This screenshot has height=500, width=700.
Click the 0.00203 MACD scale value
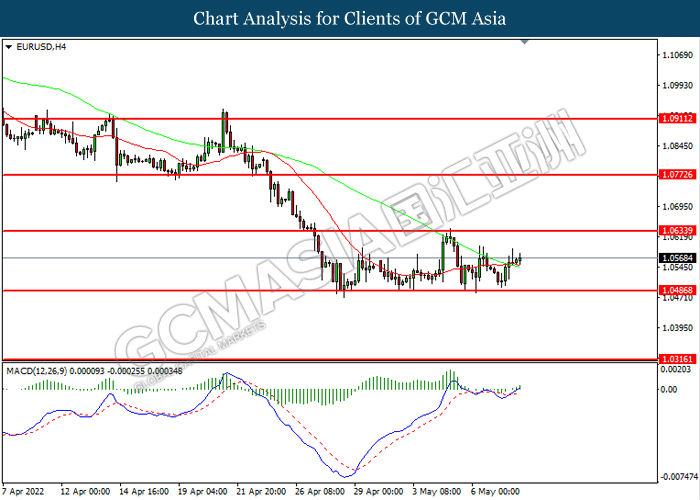pyautogui.click(x=676, y=370)
